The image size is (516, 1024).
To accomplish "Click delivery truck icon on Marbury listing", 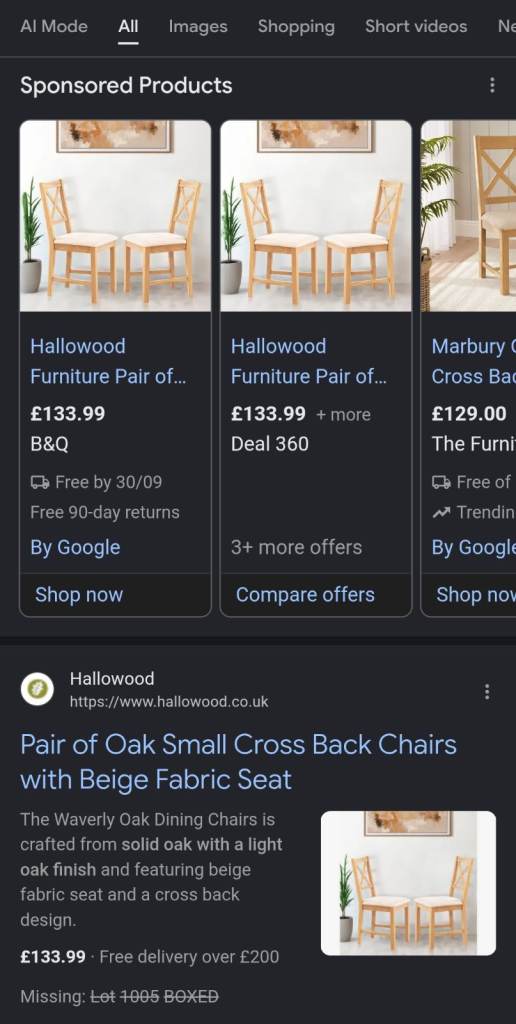I will pyautogui.click(x=442, y=483).
